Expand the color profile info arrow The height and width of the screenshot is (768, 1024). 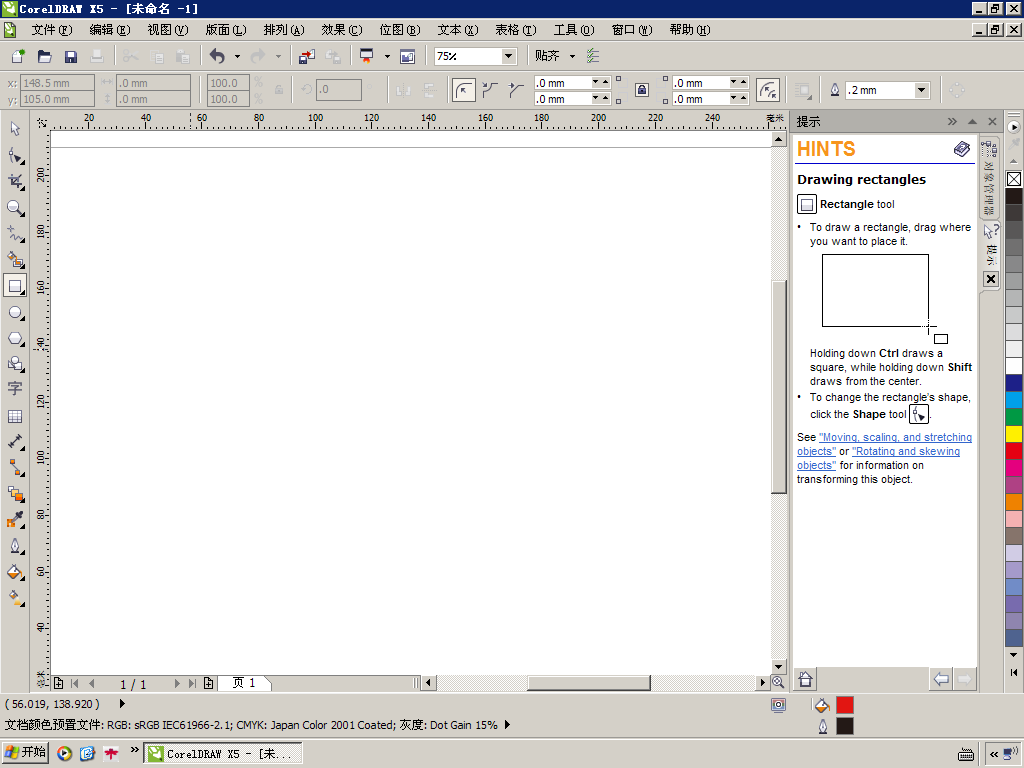507,725
